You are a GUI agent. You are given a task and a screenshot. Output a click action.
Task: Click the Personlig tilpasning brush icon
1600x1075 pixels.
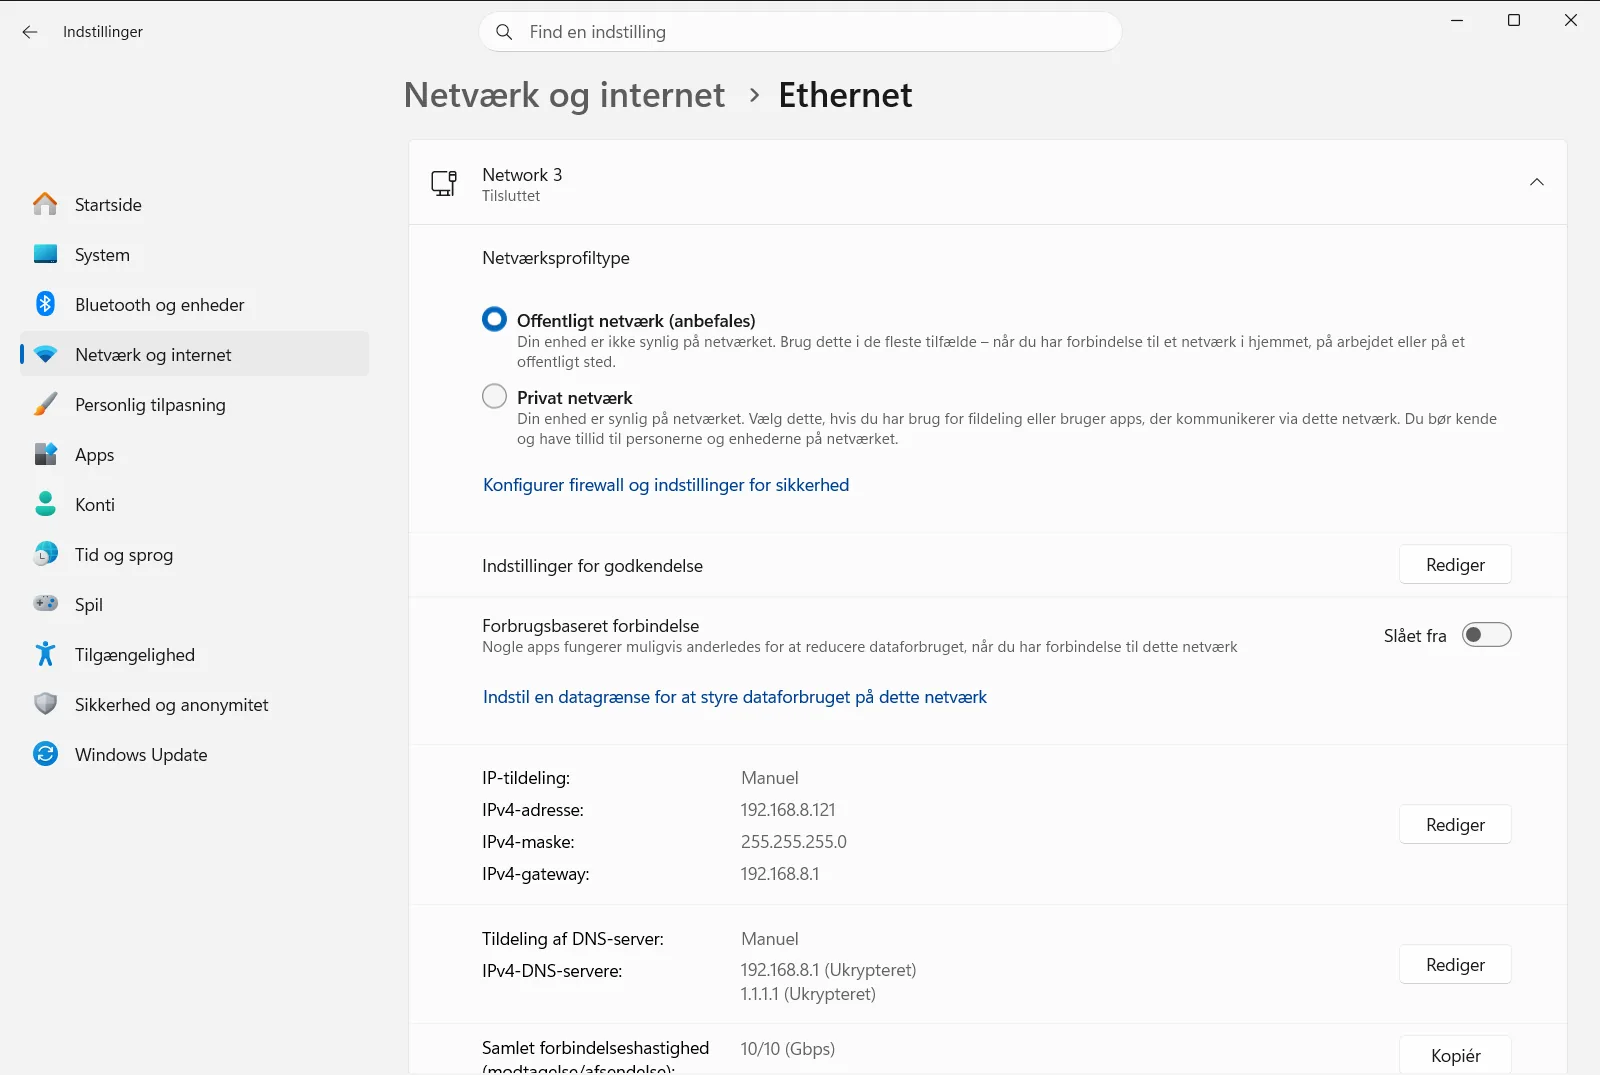pyautogui.click(x=45, y=404)
